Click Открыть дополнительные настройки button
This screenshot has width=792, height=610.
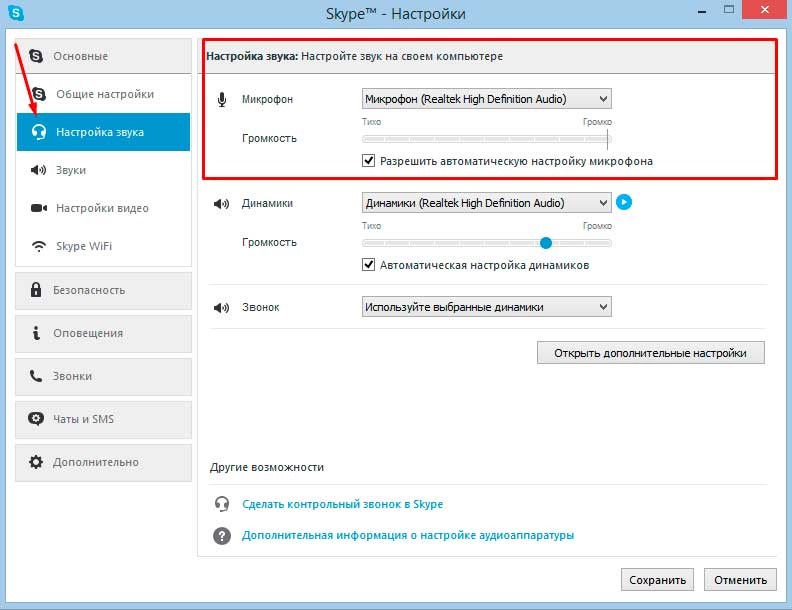click(x=651, y=352)
